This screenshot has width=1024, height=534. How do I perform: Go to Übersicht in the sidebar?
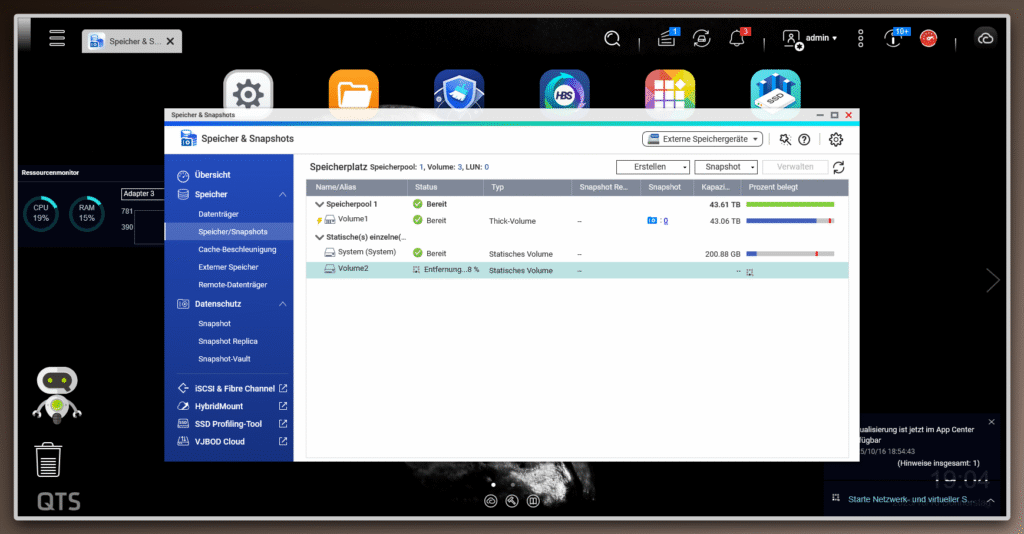tap(211, 175)
